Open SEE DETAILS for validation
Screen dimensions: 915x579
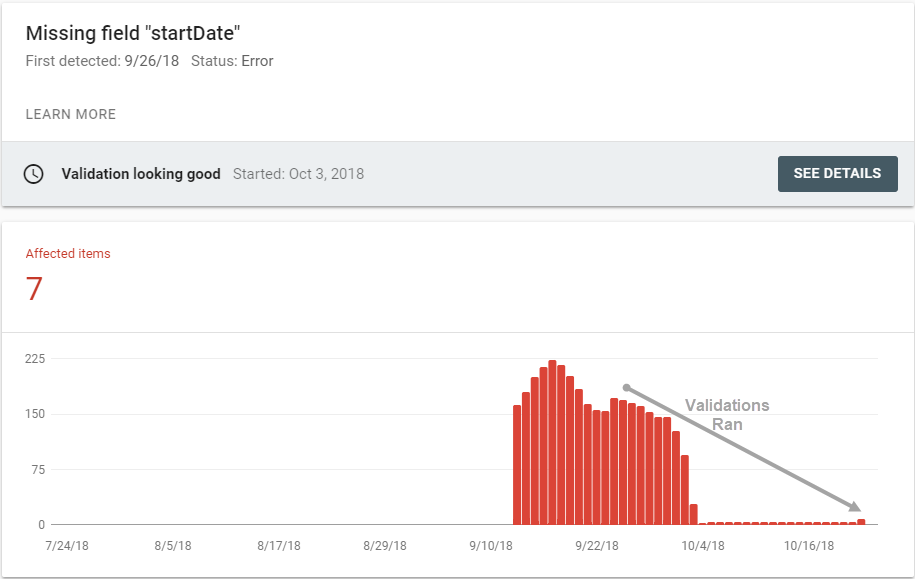[x=837, y=173]
